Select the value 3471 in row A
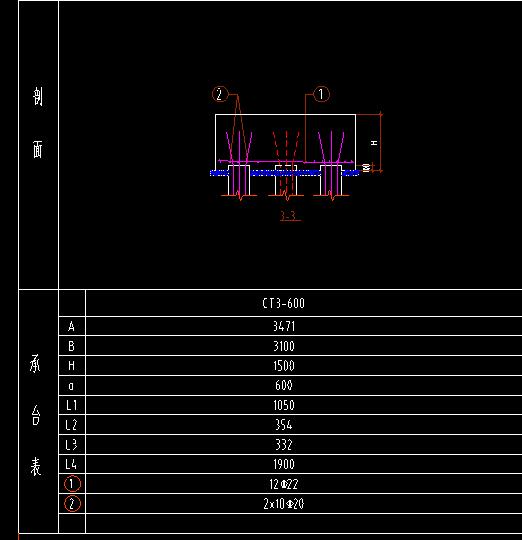Screen dimensions: 522x540 [x=284, y=326]
